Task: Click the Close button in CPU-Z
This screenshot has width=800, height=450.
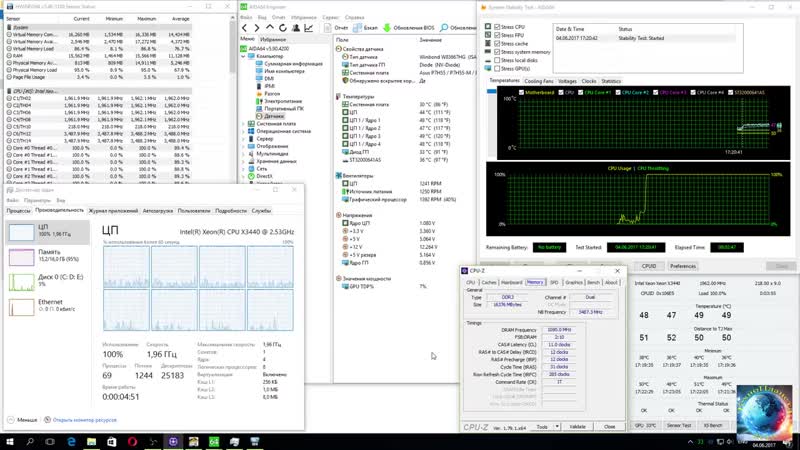Action: tap(609, 427)
